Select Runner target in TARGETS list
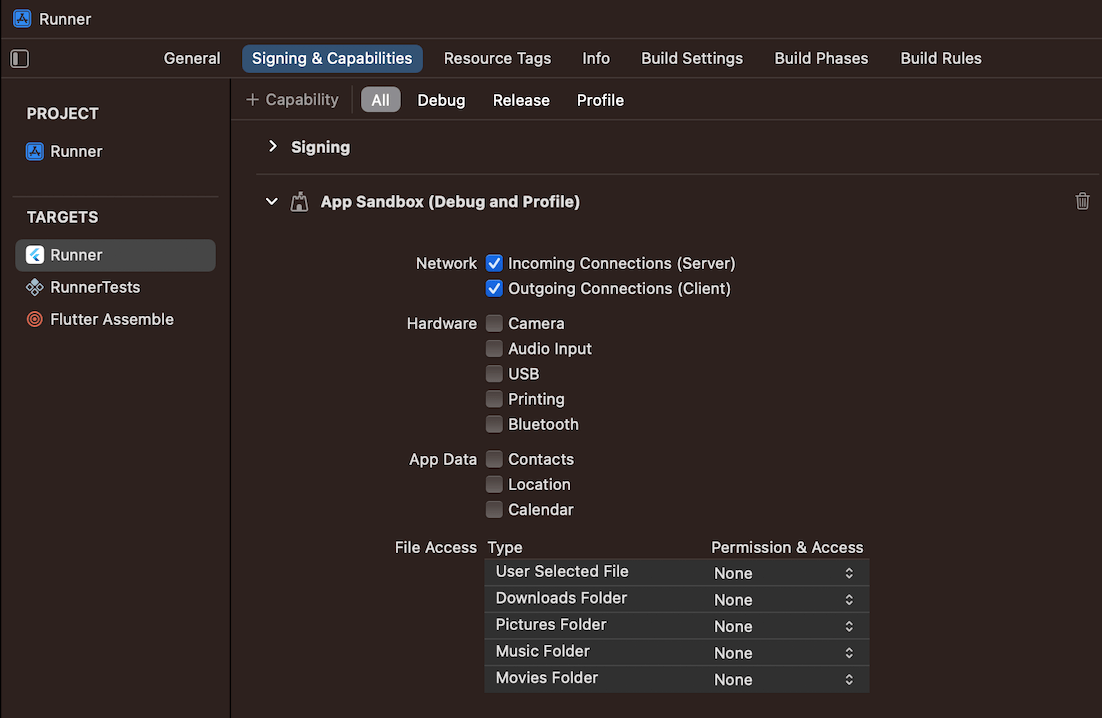1102x718 pixels. [x=115, y=255]
